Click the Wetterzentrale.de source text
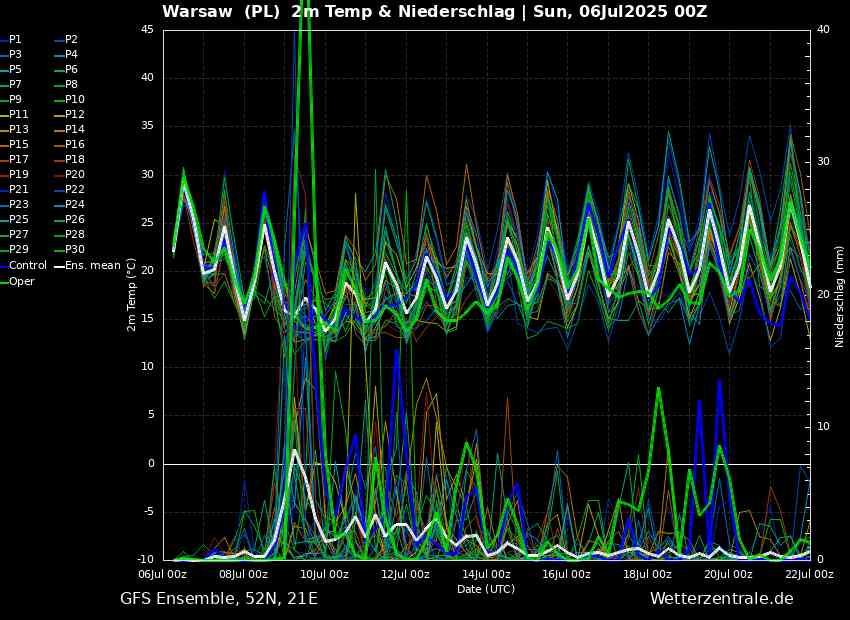Image resolution: width=850 pixels, height=620 pixels. 722,599
